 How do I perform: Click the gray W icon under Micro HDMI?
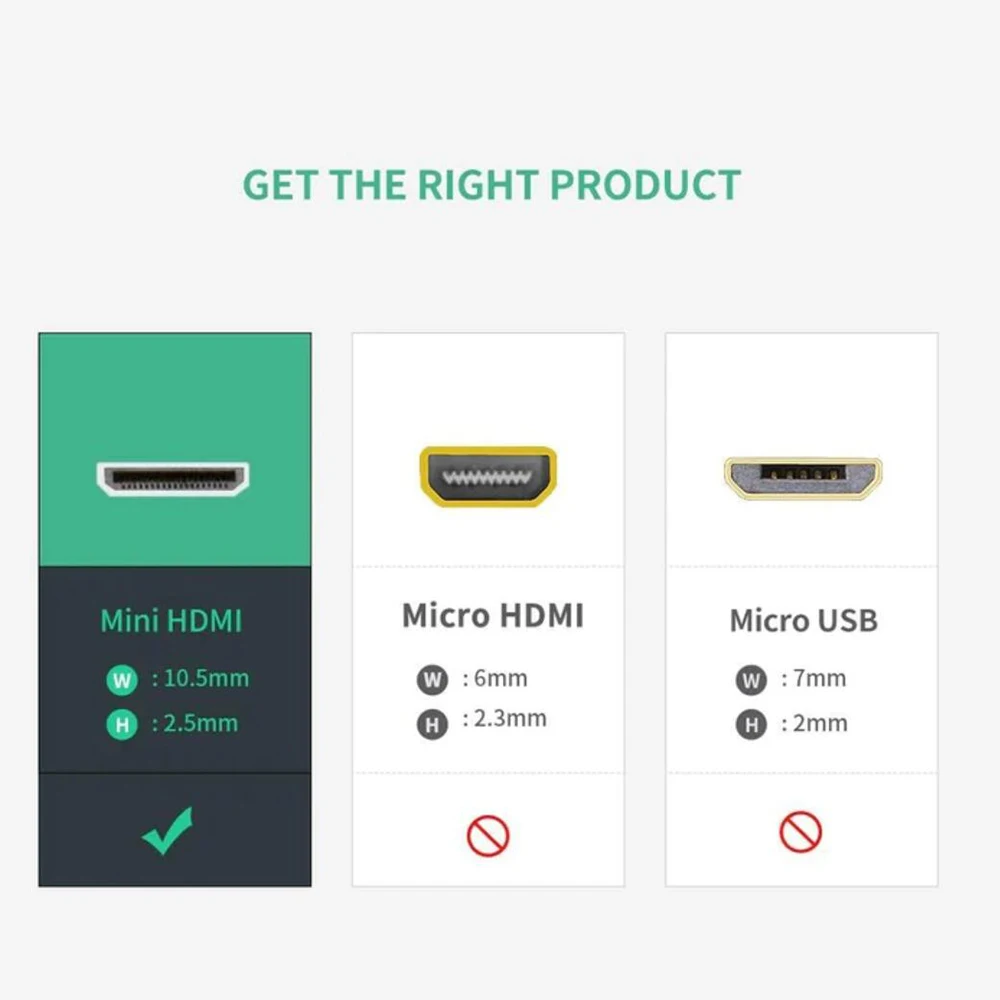pyautogui.click(x=432, y=680)
